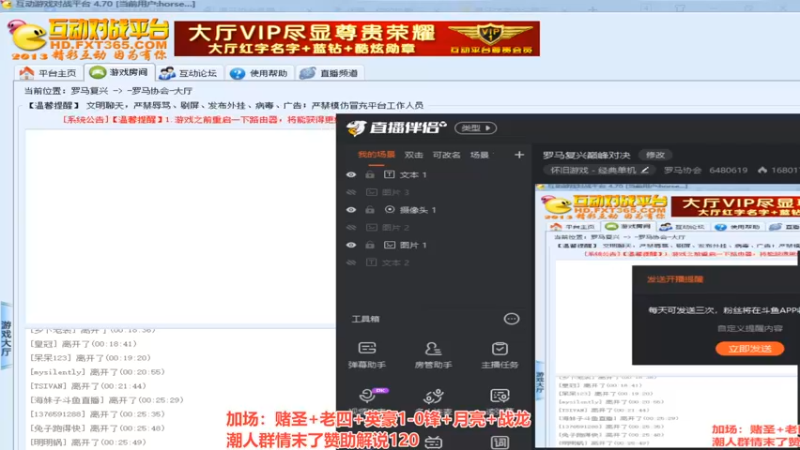Open the 主播任务 tool
This screenshot has height=450, width=800.
499,355
